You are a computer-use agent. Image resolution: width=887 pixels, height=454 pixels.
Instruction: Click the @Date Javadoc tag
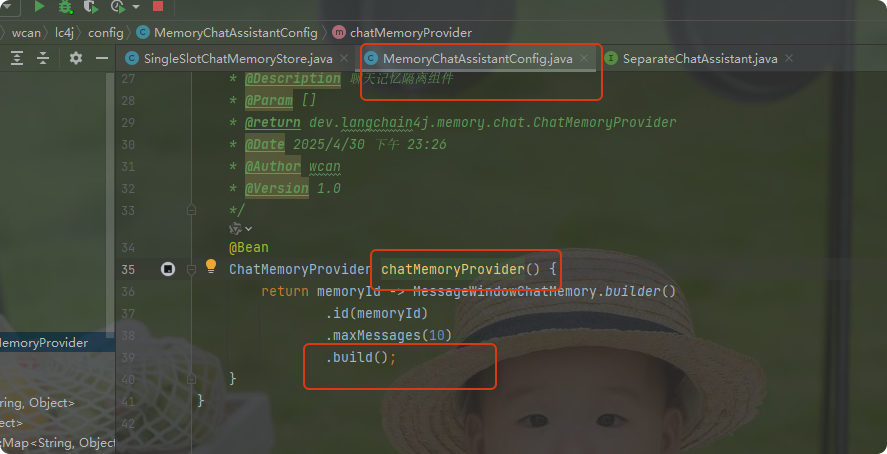[x=265, y=145]
